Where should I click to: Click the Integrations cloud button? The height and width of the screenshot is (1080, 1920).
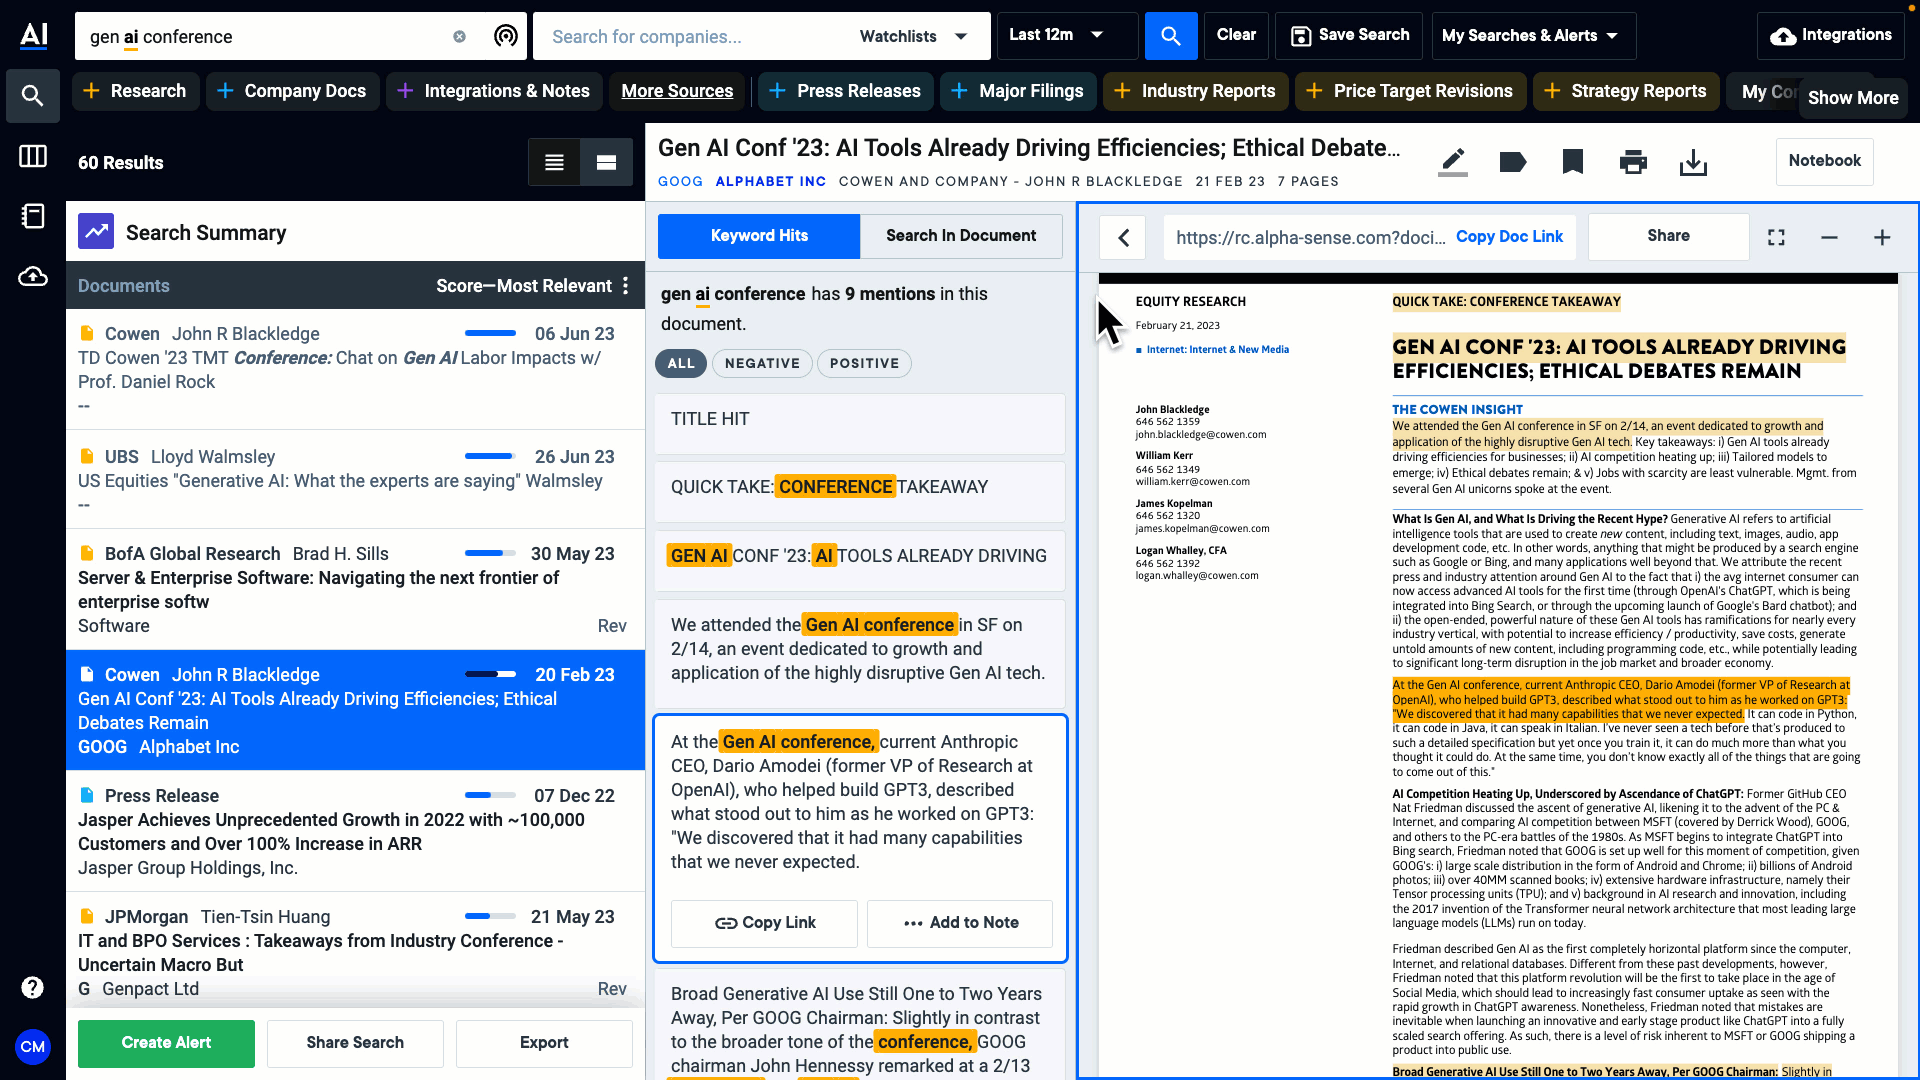pyautogui.click(x=1831, y=36)
